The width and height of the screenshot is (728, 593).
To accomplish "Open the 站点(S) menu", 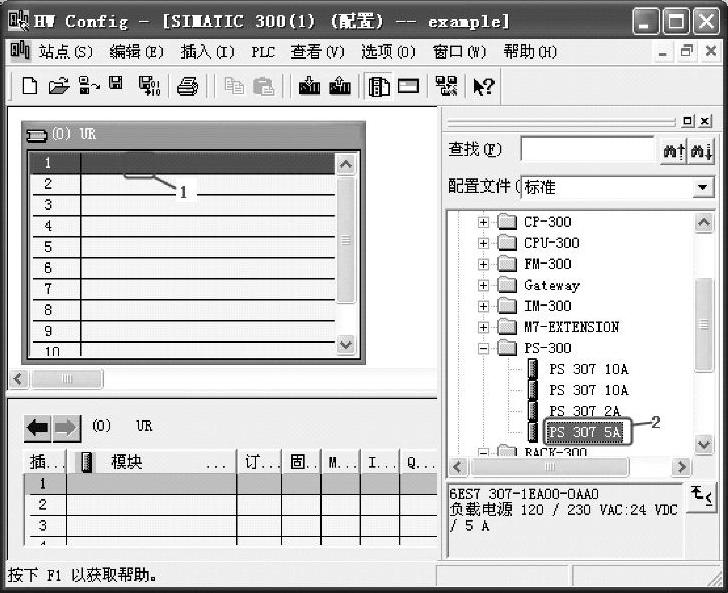I will (x=65, y=52).
